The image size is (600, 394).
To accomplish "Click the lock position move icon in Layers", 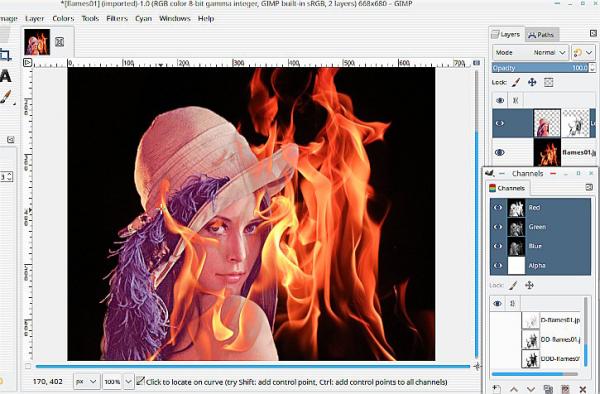I will (532, 82).
